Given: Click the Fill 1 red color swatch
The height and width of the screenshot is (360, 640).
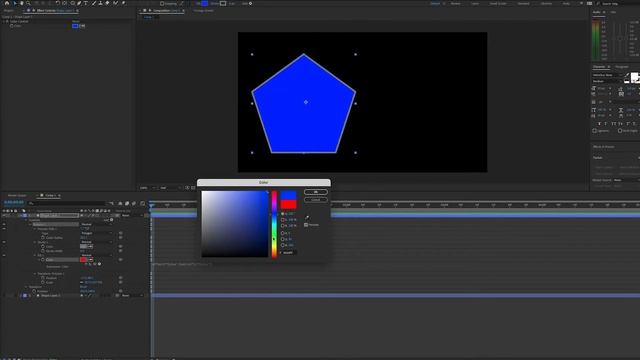Looking at the screenshot, I should (83, 260).
